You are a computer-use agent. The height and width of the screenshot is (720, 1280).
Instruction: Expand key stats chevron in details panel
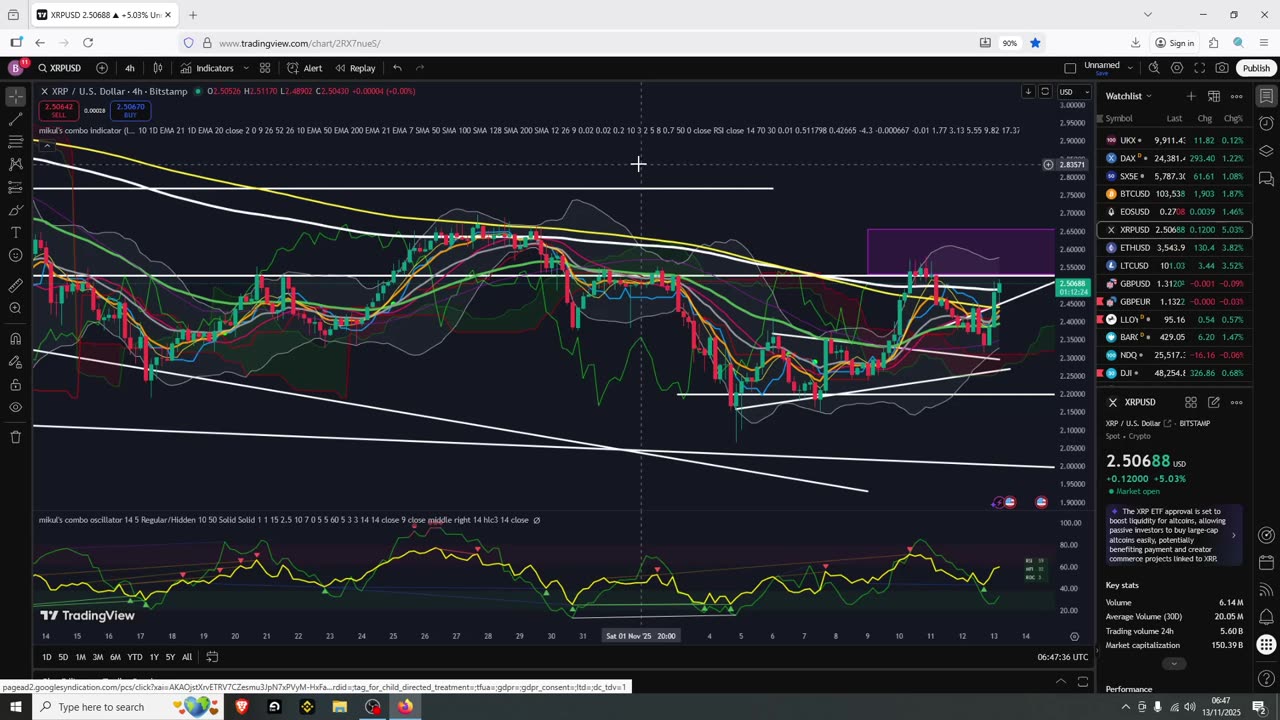1174,664
